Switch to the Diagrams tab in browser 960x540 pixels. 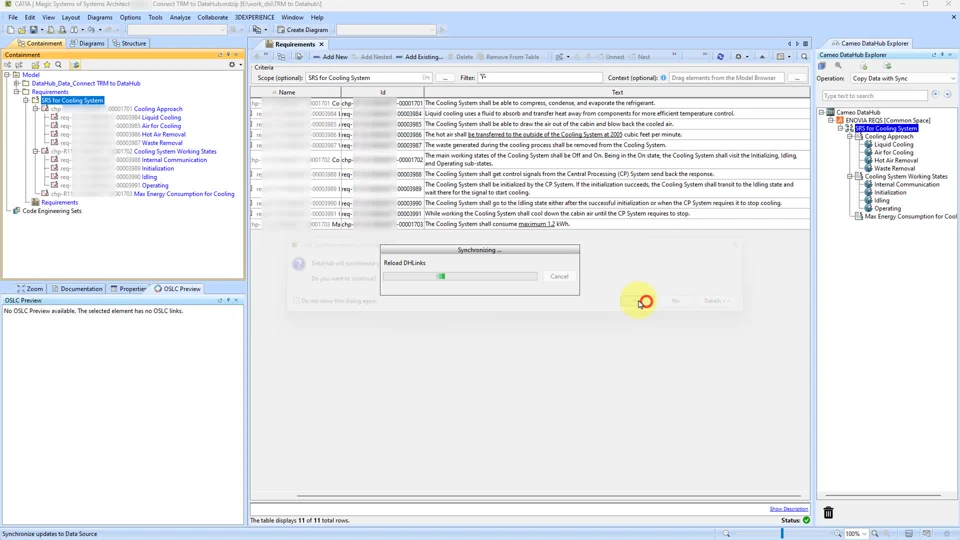(x=87, y=43)
